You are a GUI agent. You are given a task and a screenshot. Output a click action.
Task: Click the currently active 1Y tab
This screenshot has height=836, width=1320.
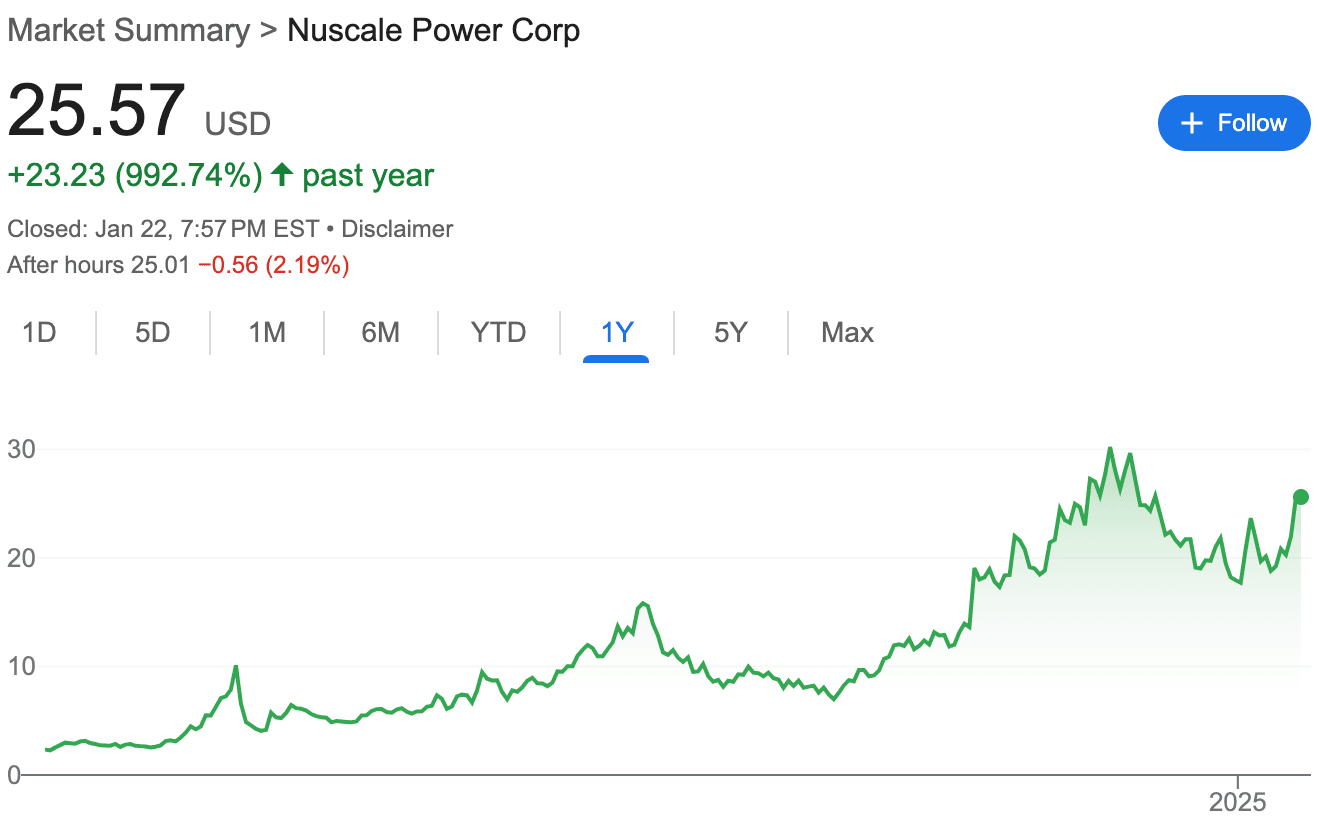(616, 332)
